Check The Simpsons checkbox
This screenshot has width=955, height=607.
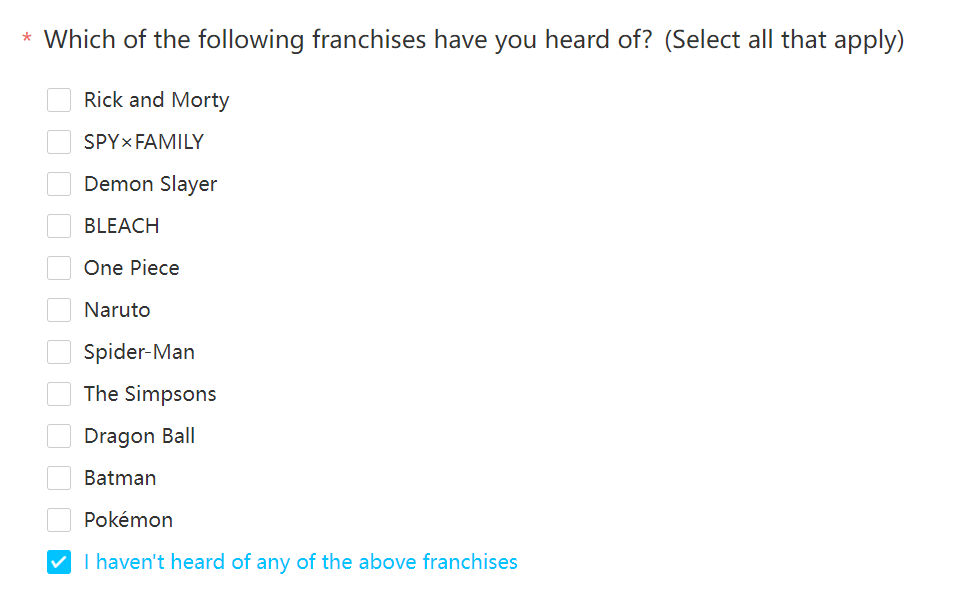click(x=59, y=394)
